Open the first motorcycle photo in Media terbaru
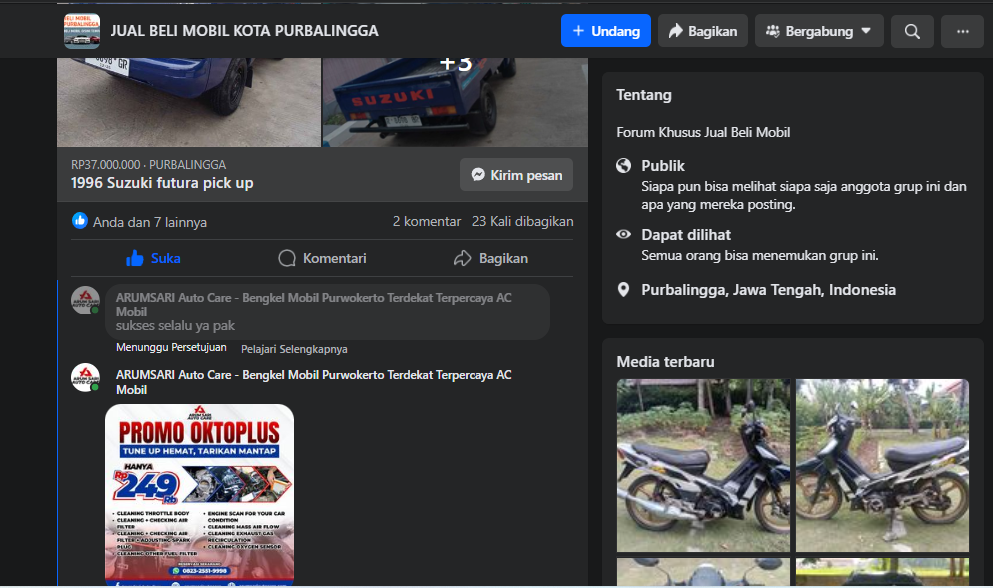The height and width of the screenshot is (588, 993). point(703,465)
